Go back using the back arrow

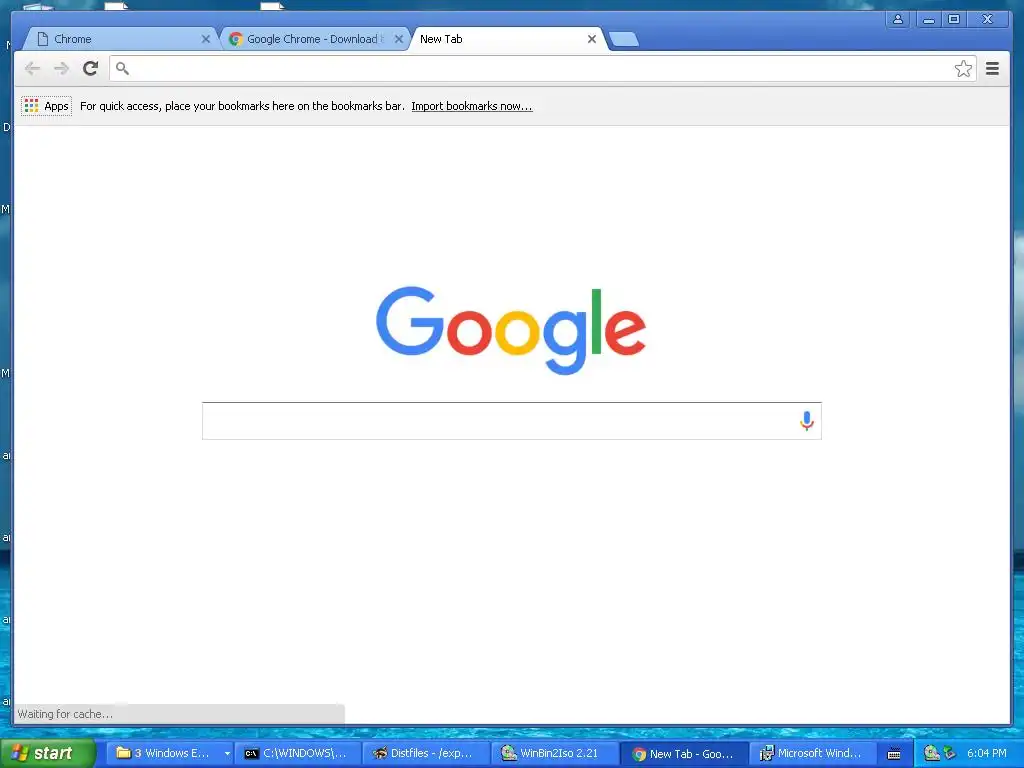click(x=32, y=69)
